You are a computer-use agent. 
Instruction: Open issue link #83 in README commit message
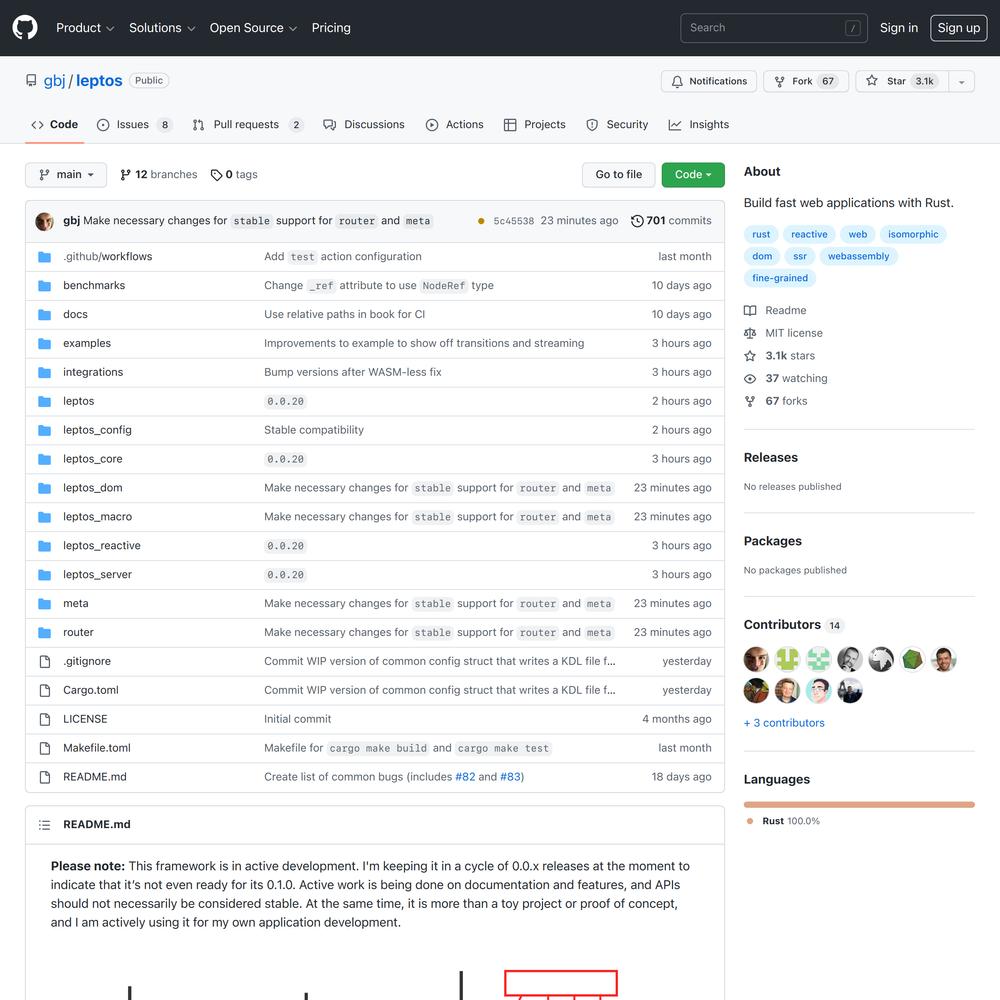[510, 777]
